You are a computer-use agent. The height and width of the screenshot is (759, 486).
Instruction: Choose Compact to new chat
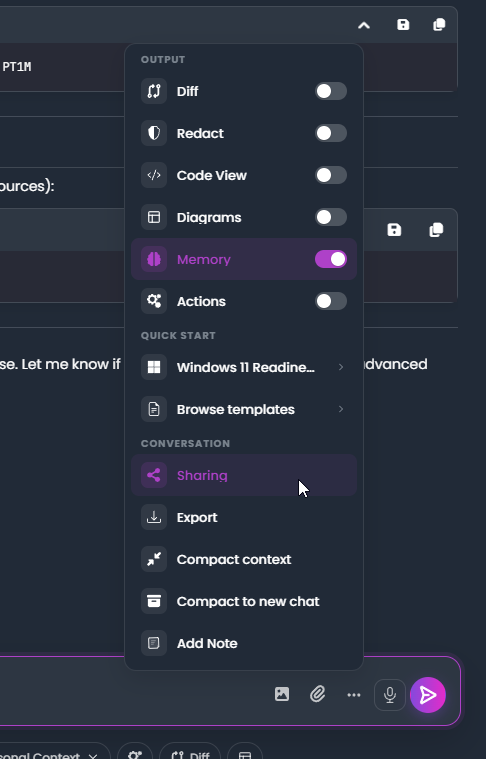click(244, 601)
